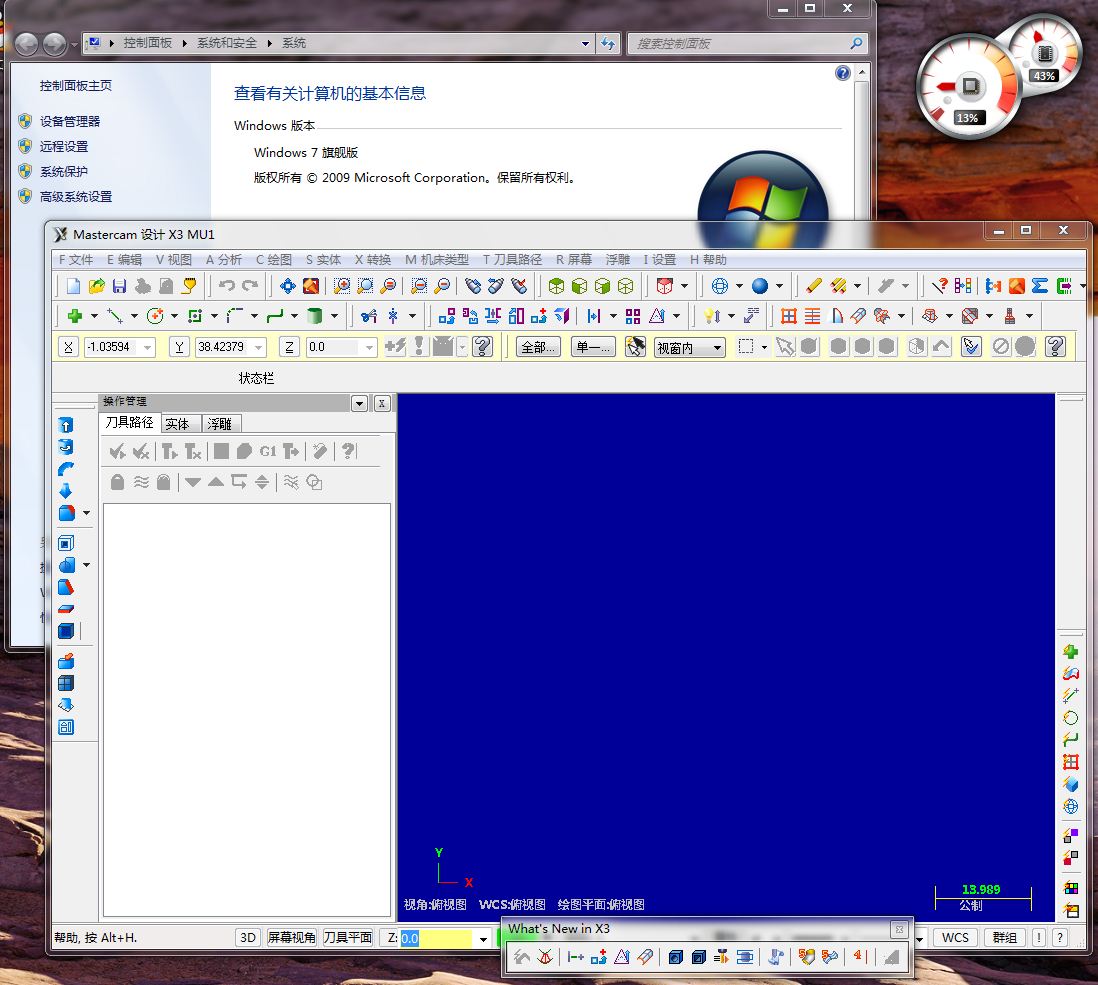The image size is (1098, 985).
Task: Click the 屏幕视角 status bar button
Action: point(291,937)
